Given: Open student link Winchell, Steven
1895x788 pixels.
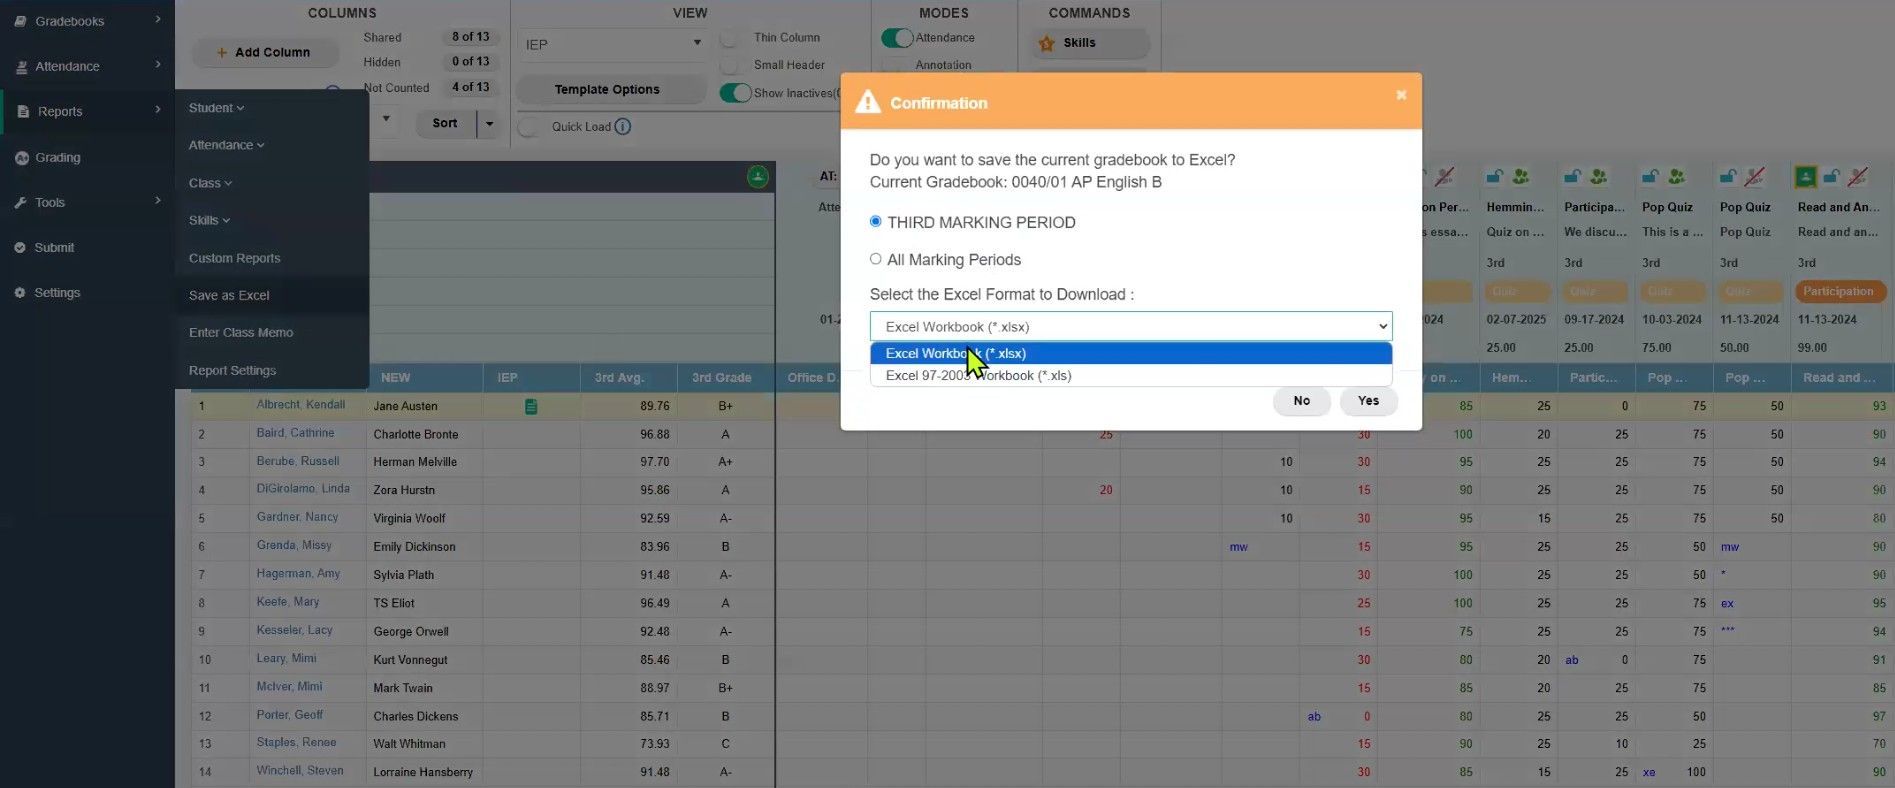Looking at the screenshot, I should coord(299,771).
